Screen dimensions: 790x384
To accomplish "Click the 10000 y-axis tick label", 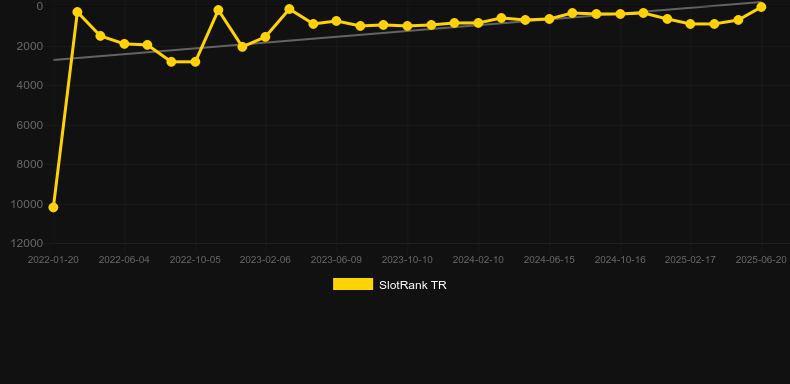I will pos(27,204).
